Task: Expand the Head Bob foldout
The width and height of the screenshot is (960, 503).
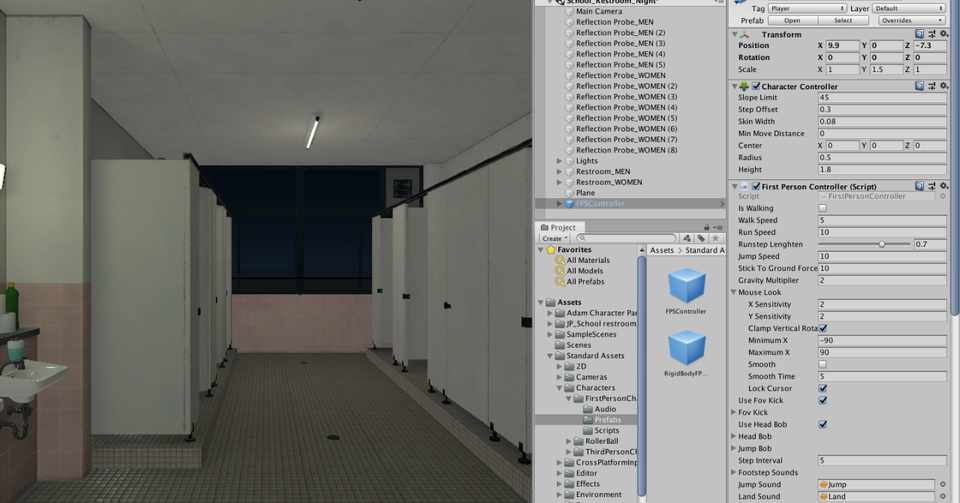Action: [733, 436]
